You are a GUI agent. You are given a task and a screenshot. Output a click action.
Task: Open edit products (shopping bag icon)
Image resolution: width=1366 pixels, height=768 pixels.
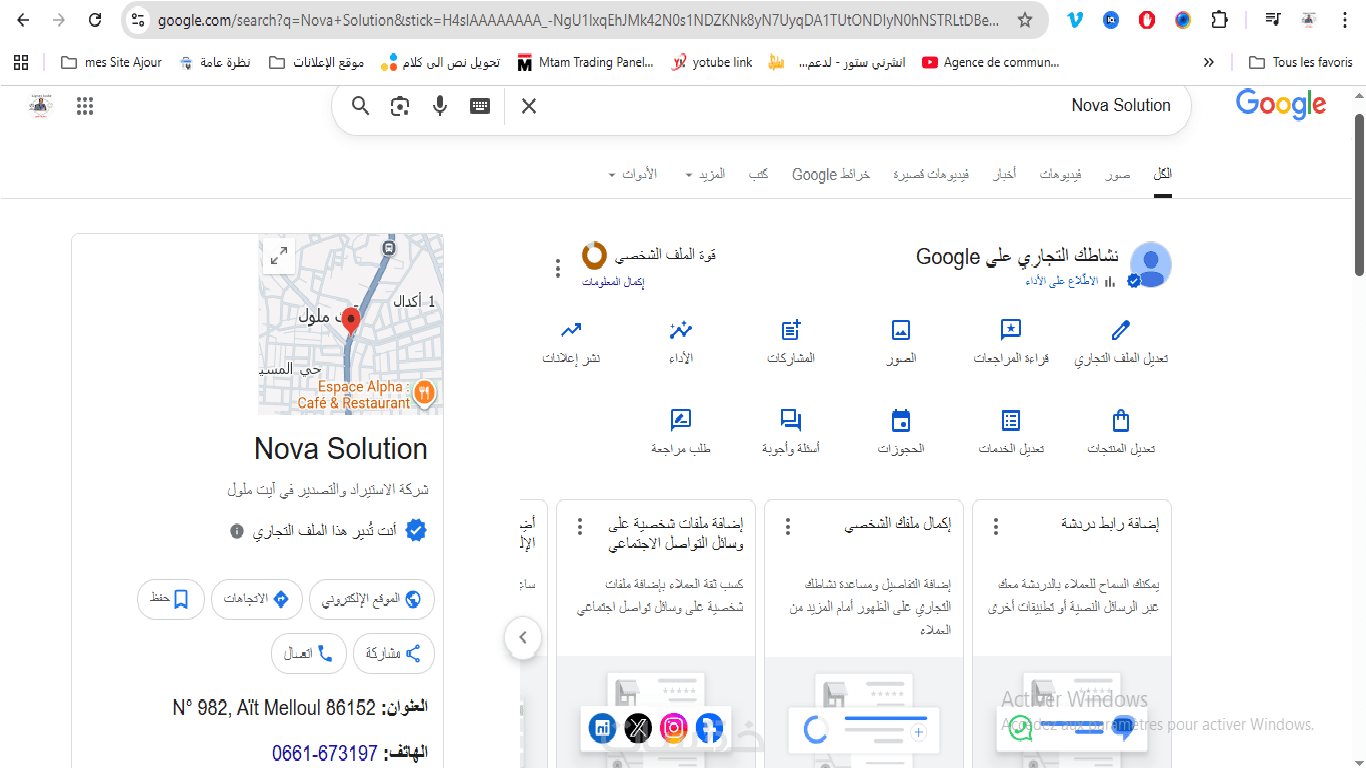tap(1121, 420)
